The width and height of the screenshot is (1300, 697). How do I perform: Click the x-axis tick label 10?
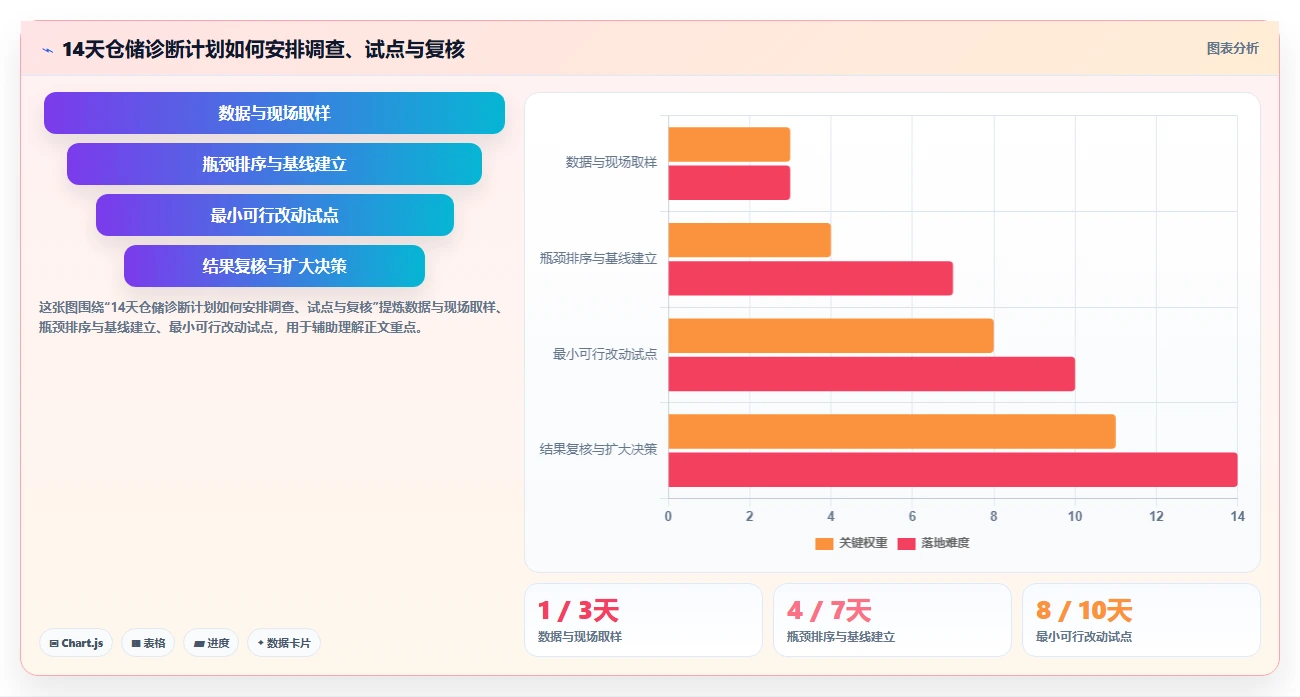click(x=1075, y=516)
